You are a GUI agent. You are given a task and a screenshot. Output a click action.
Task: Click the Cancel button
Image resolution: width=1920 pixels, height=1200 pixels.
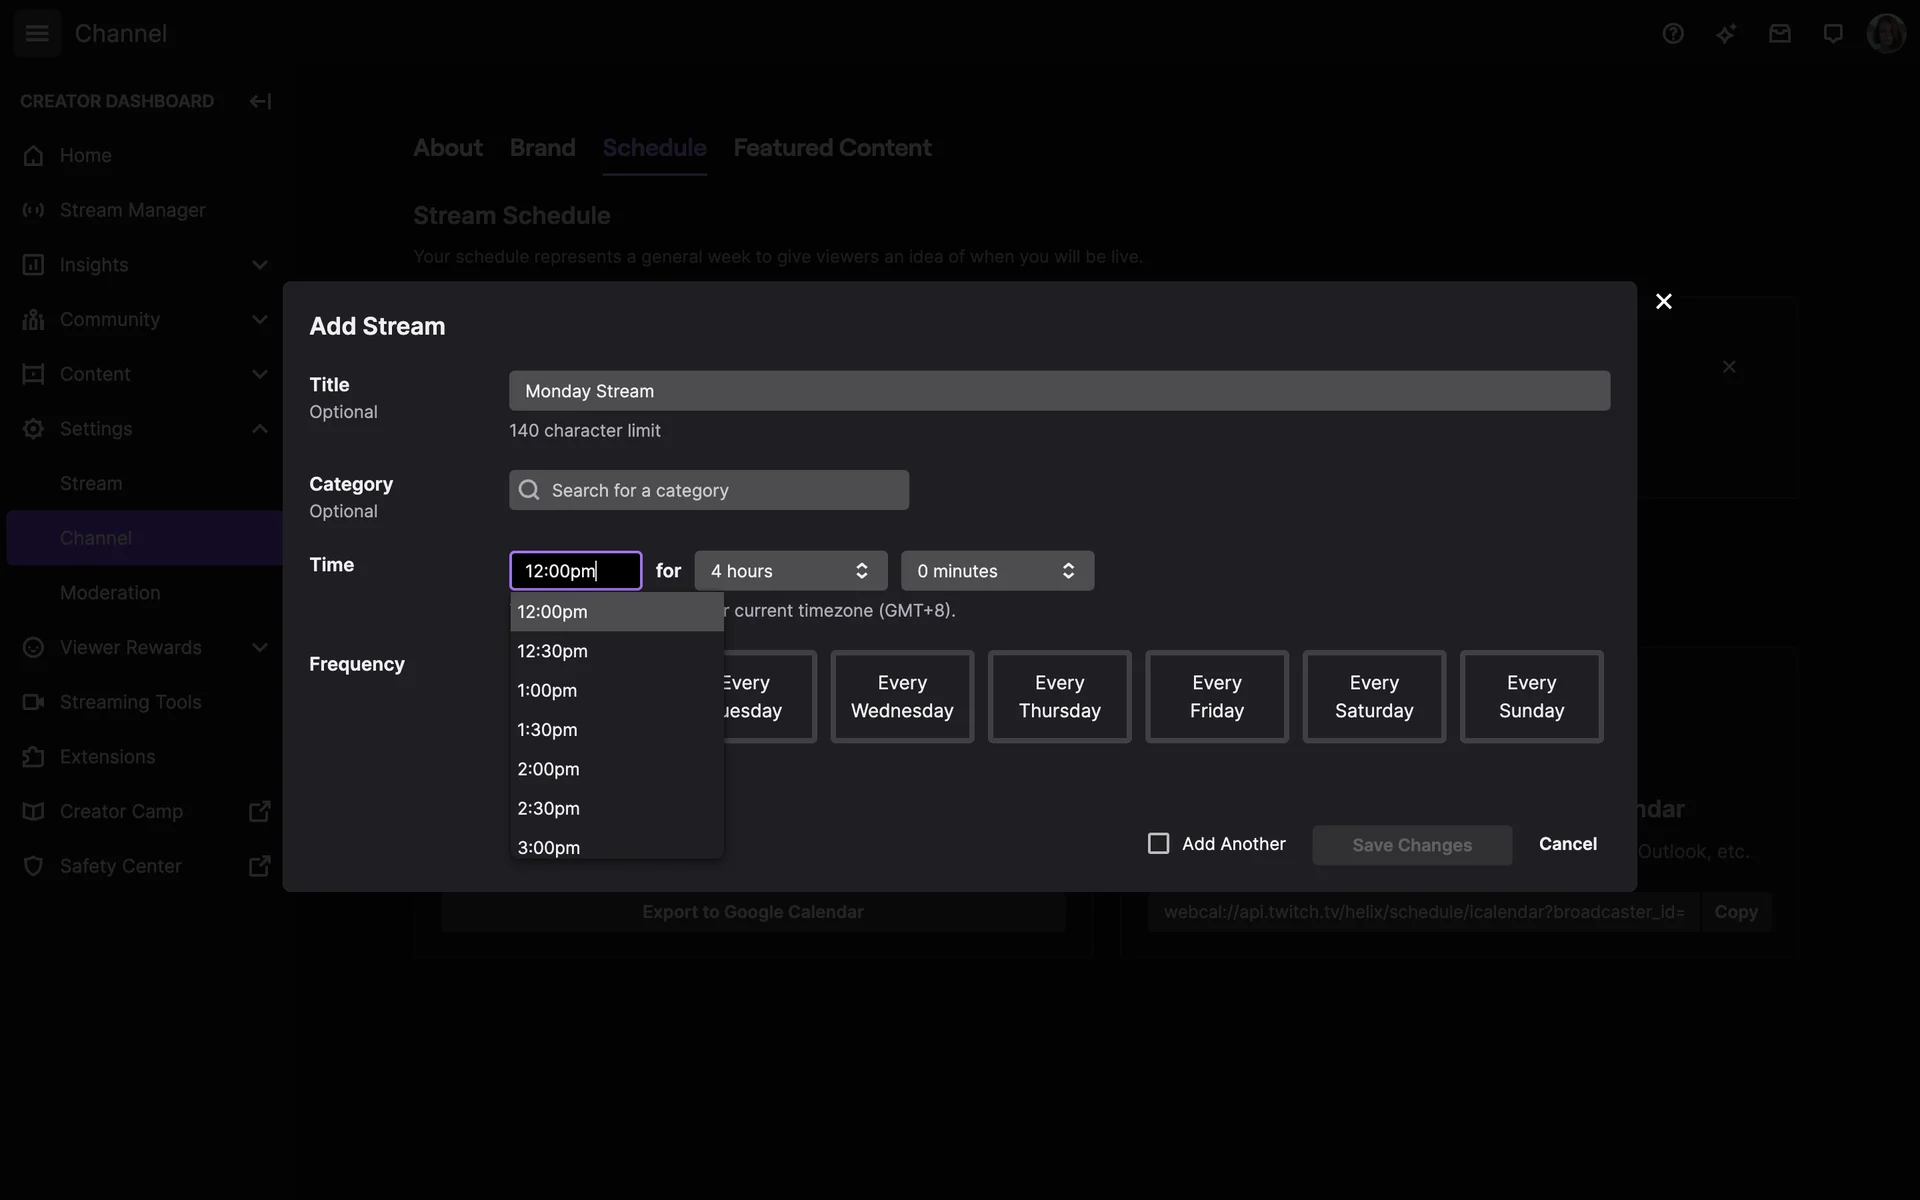pyautogui.click(x=1567, y=844)
